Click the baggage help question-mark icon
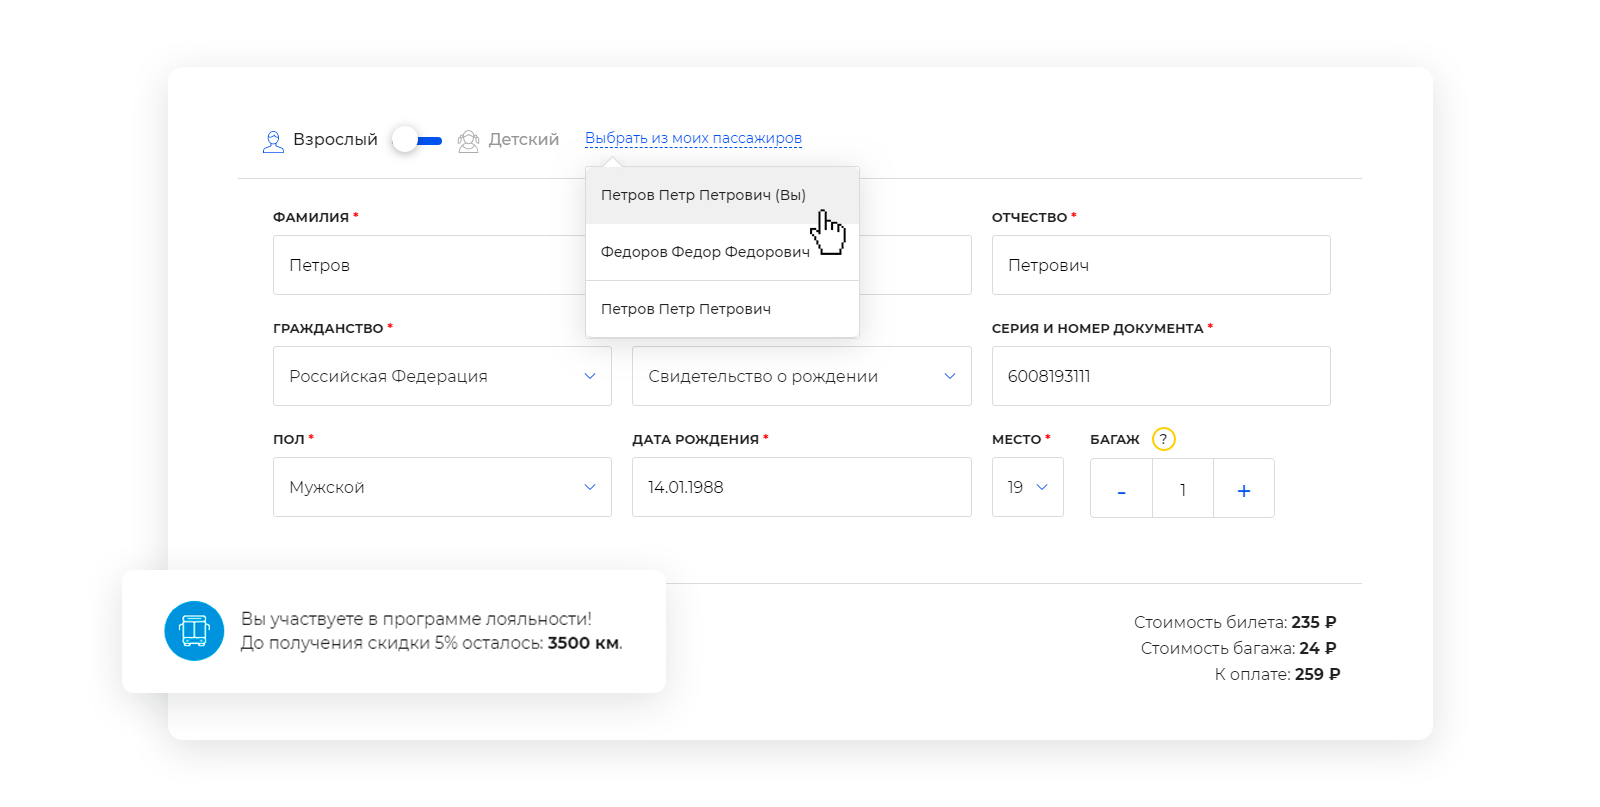 click(x=1163, y=439)
